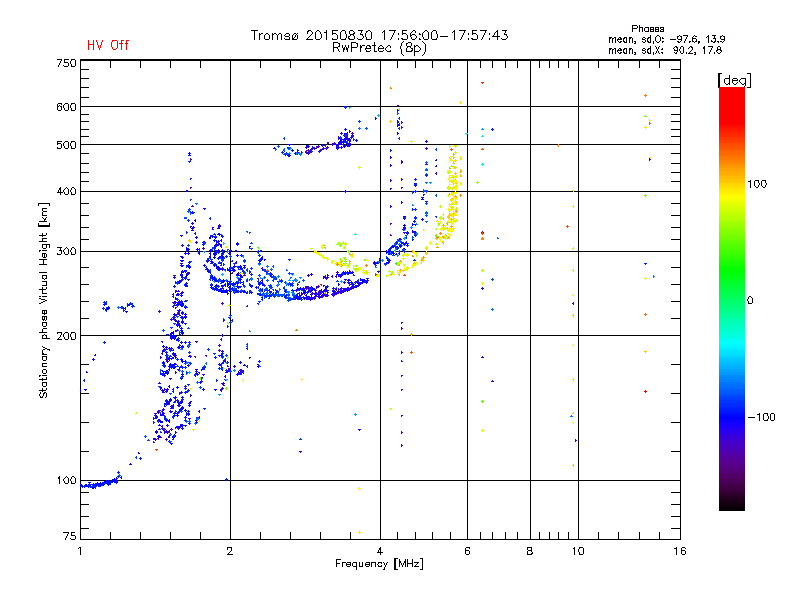The image size is (800, 600).
Task: Click the "Phases" heading text
Action: pyautogui.click(x=647, y=29)
